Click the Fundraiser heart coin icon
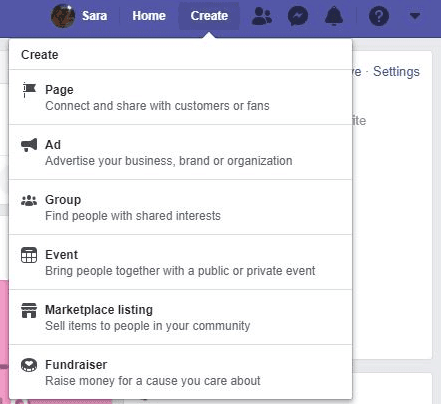The height and width of the screenshot is (404, 441). coord(29,365)
